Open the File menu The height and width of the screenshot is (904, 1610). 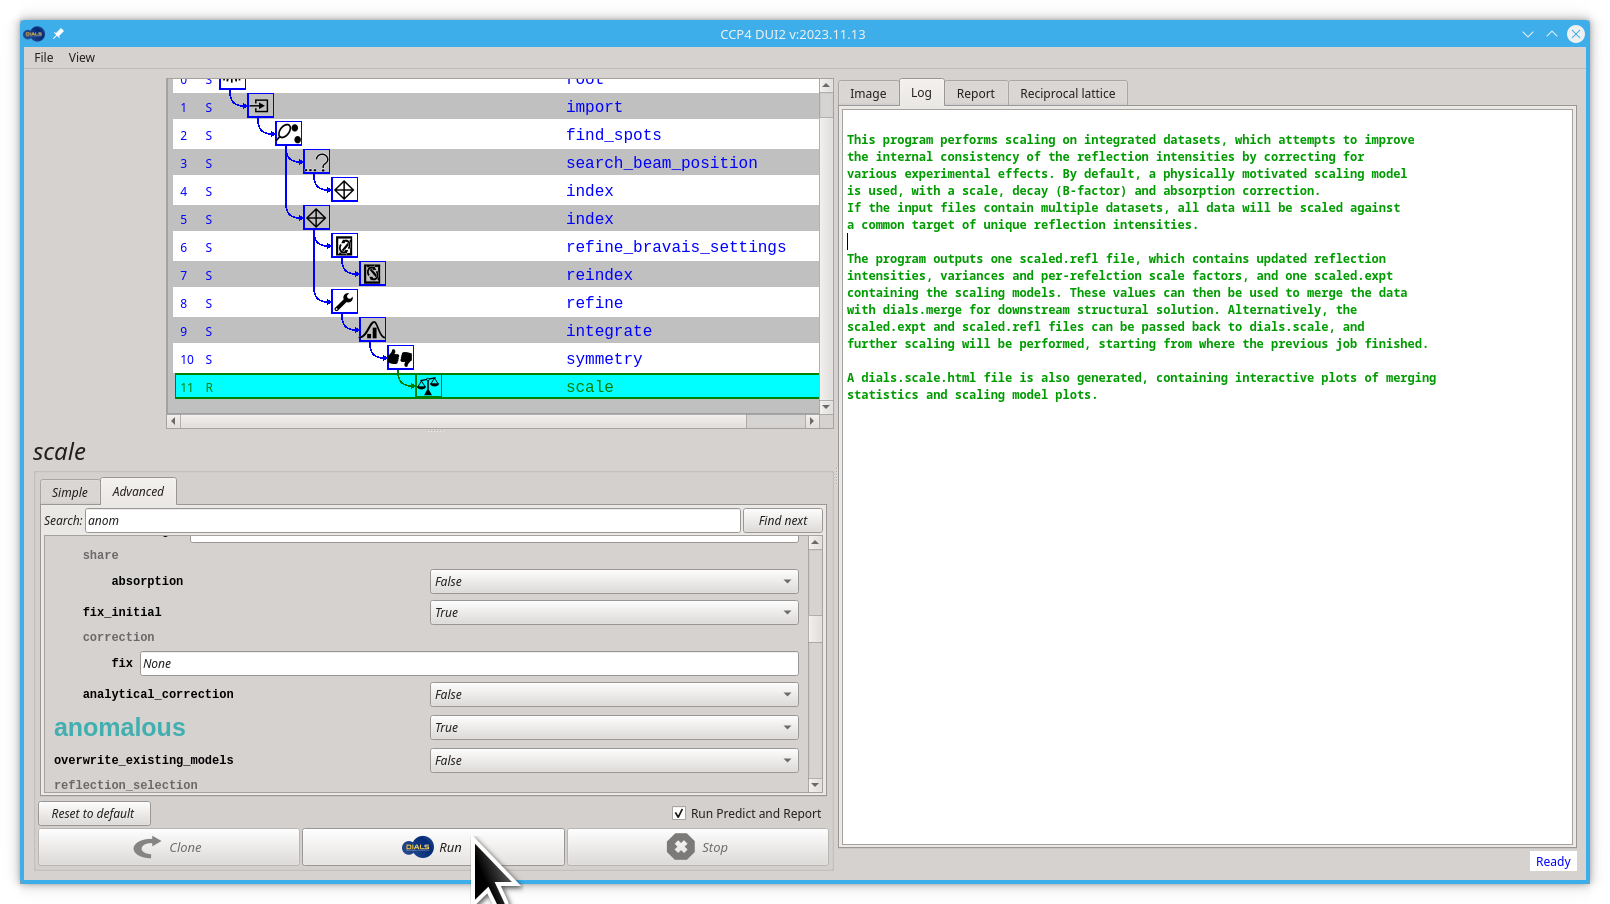tap(43, 57)
